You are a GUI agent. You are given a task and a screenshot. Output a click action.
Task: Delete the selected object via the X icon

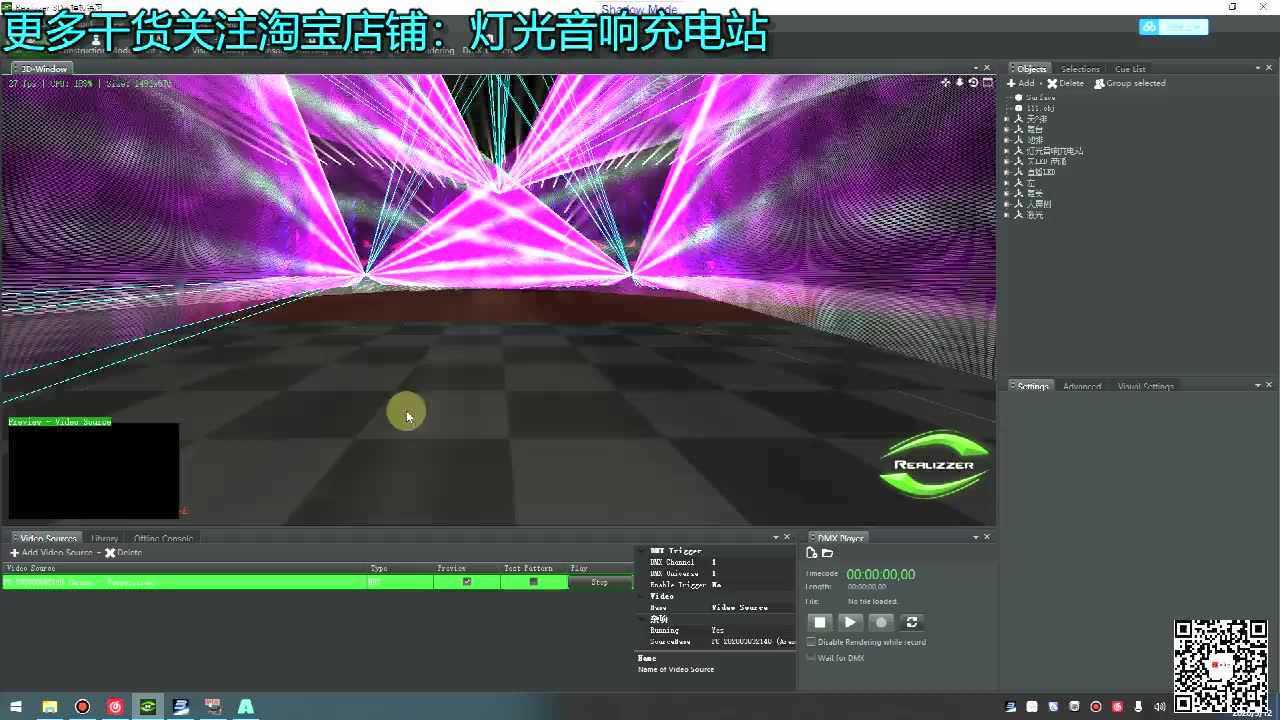[1052, 83]
